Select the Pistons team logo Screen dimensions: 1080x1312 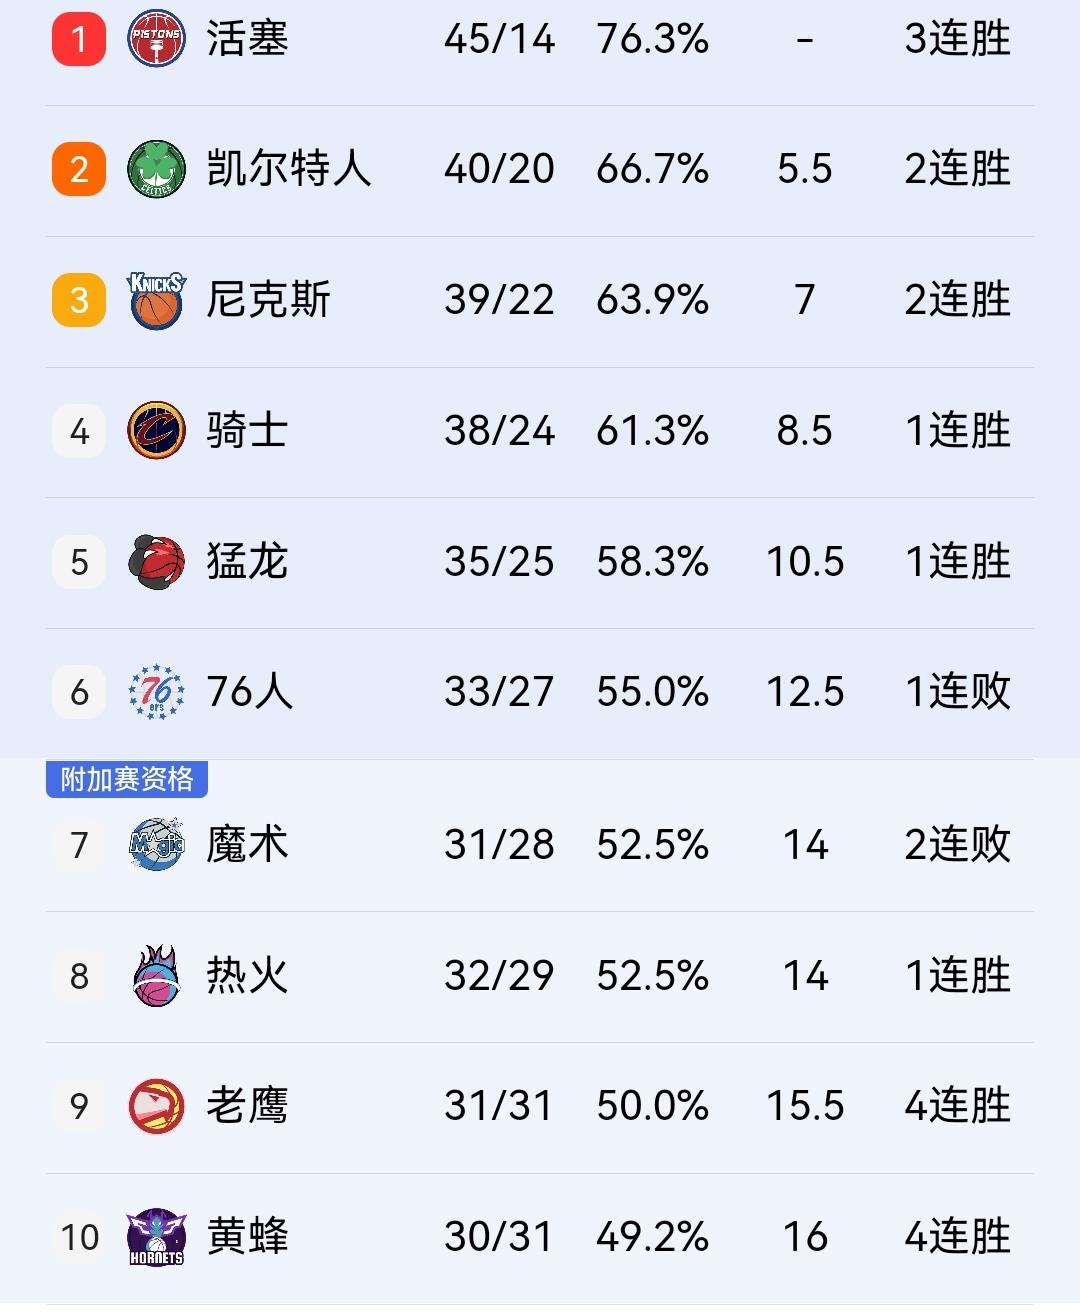(155, 38)
